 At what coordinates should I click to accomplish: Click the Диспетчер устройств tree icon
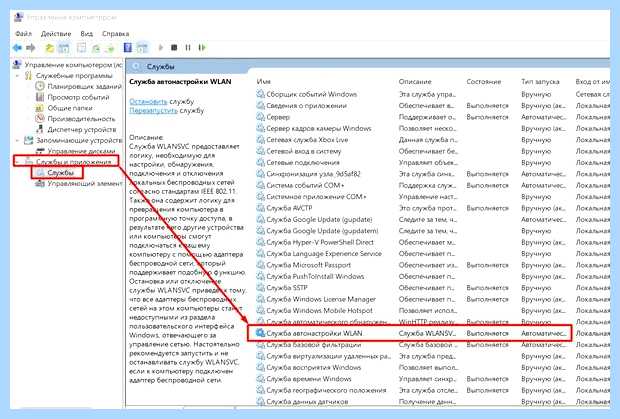[40, 129]
